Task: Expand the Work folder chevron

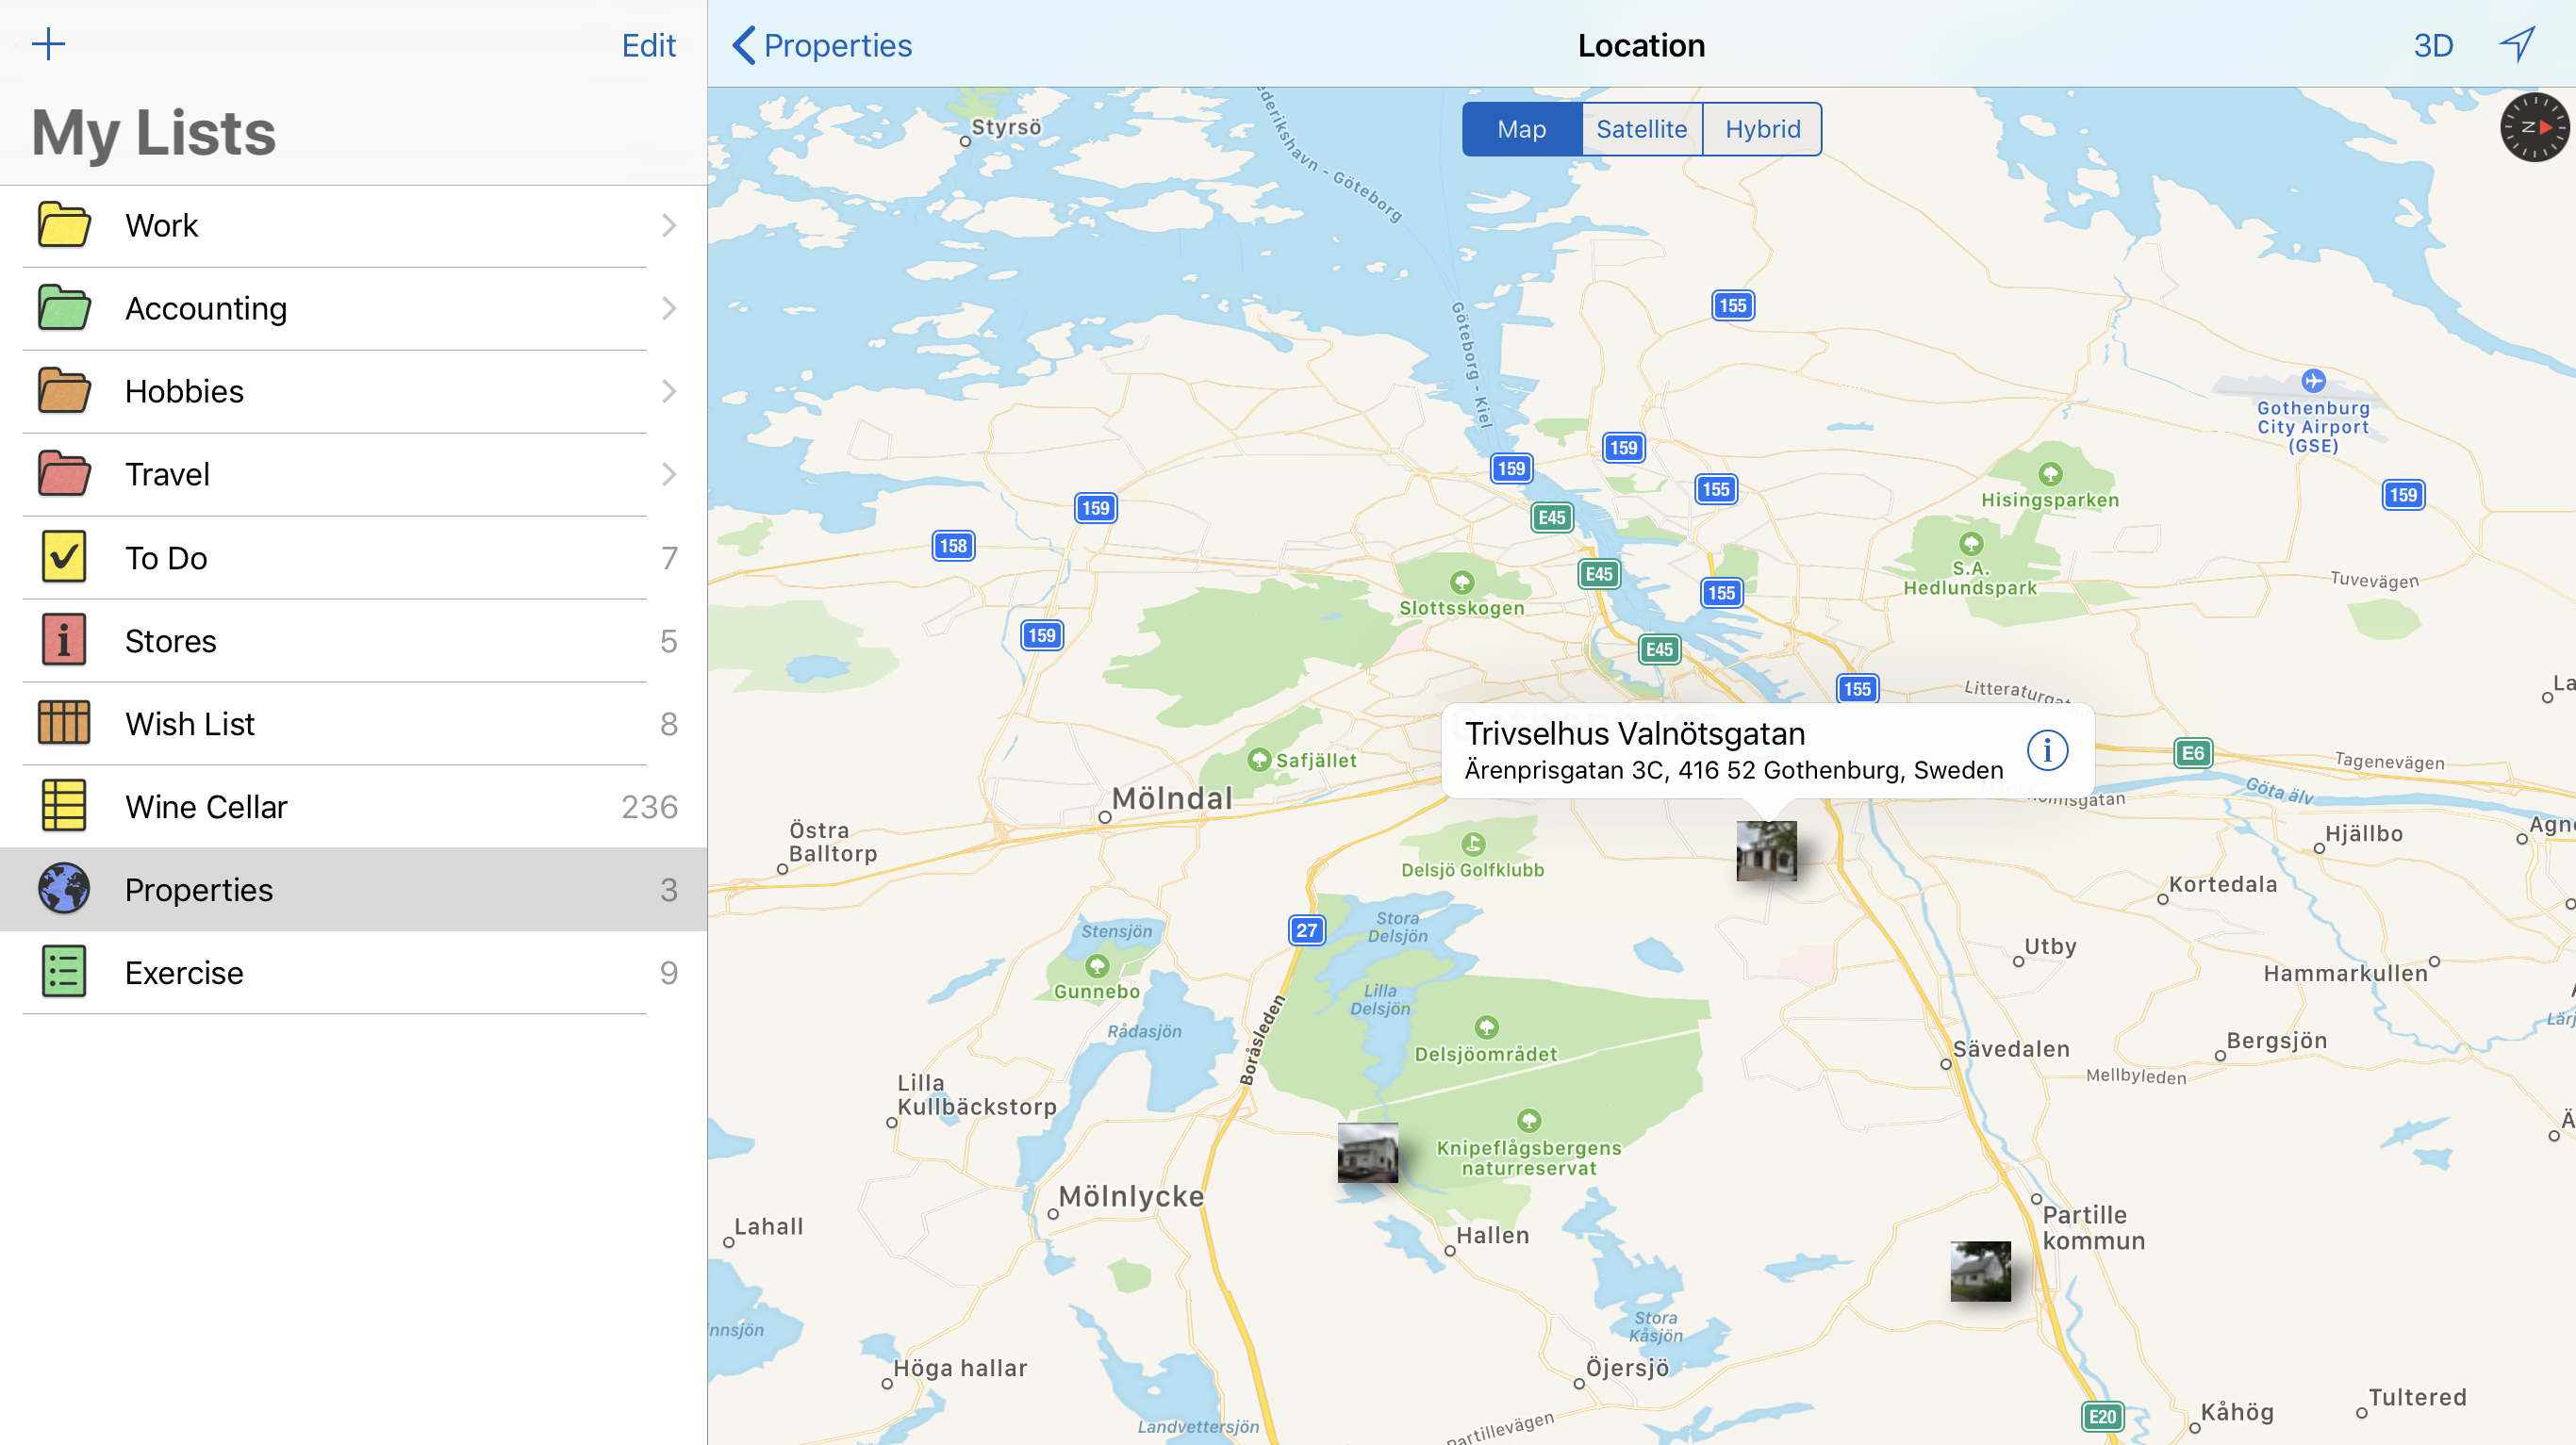Action: [x=669, y=226]
